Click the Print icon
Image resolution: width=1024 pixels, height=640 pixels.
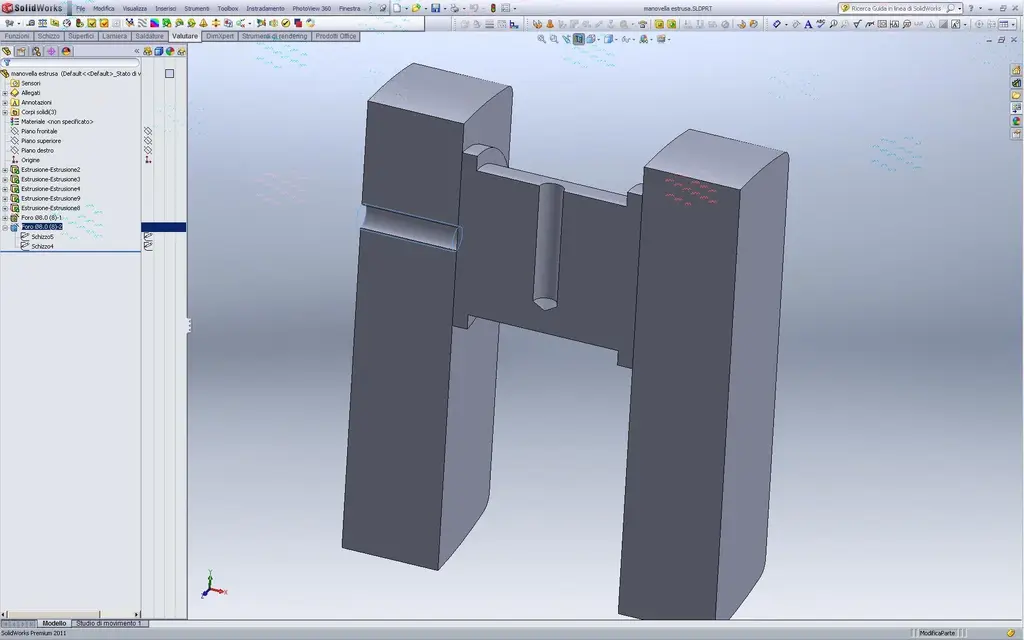click(455, 8)
